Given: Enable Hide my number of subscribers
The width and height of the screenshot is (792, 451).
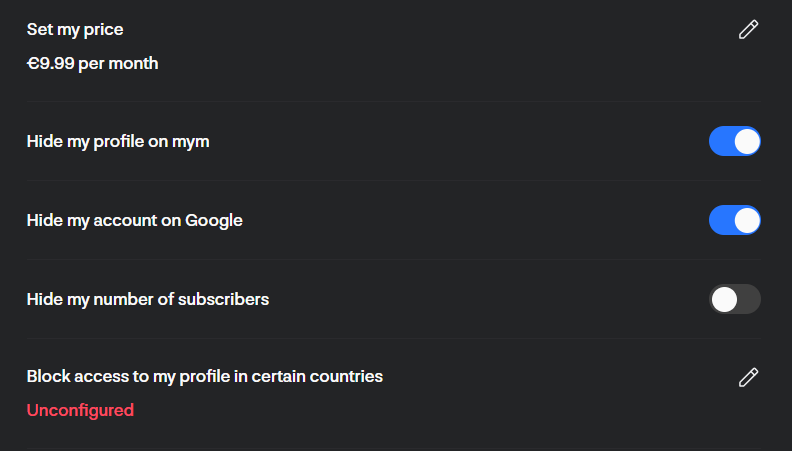Looking at the screenshot, I should point(734,299).
